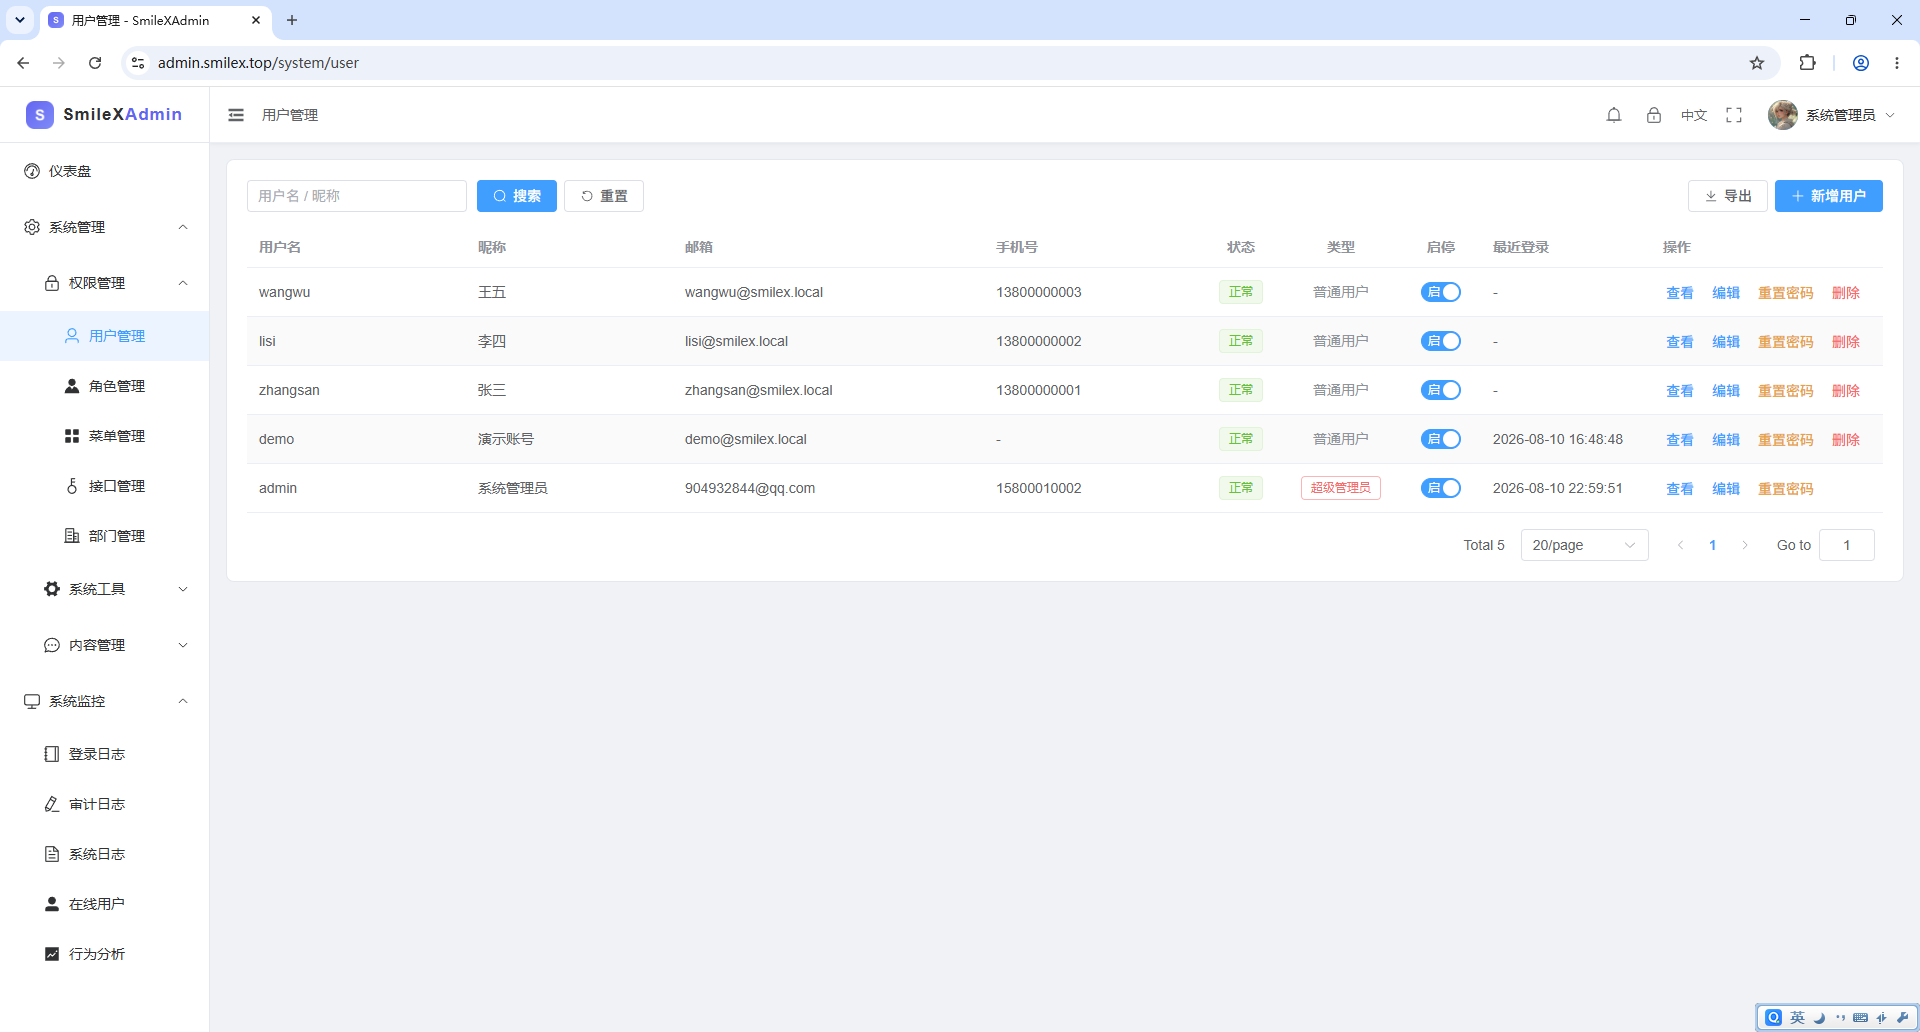Click the 用户名/昵称 search field
This screenshot has height=1032, width=1920.
tap(357, 196)
